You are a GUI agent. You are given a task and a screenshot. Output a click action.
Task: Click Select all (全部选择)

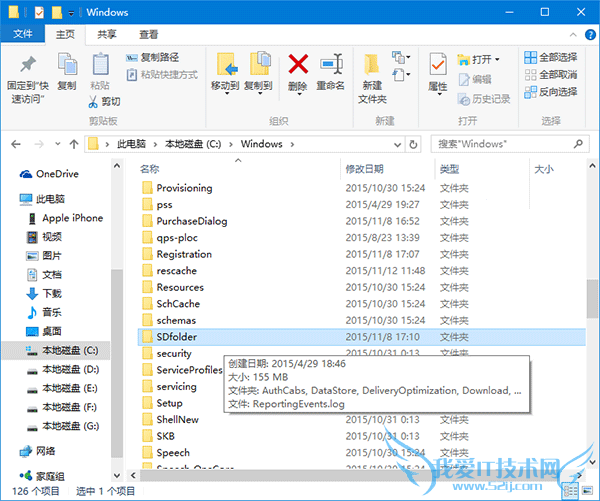551,57
